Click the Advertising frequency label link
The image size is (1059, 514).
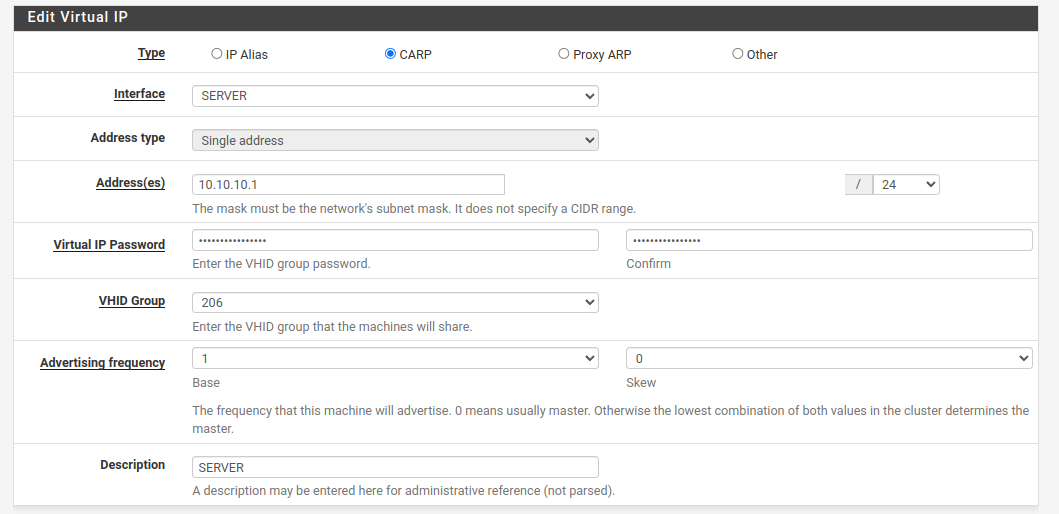[x=103, y=363]
